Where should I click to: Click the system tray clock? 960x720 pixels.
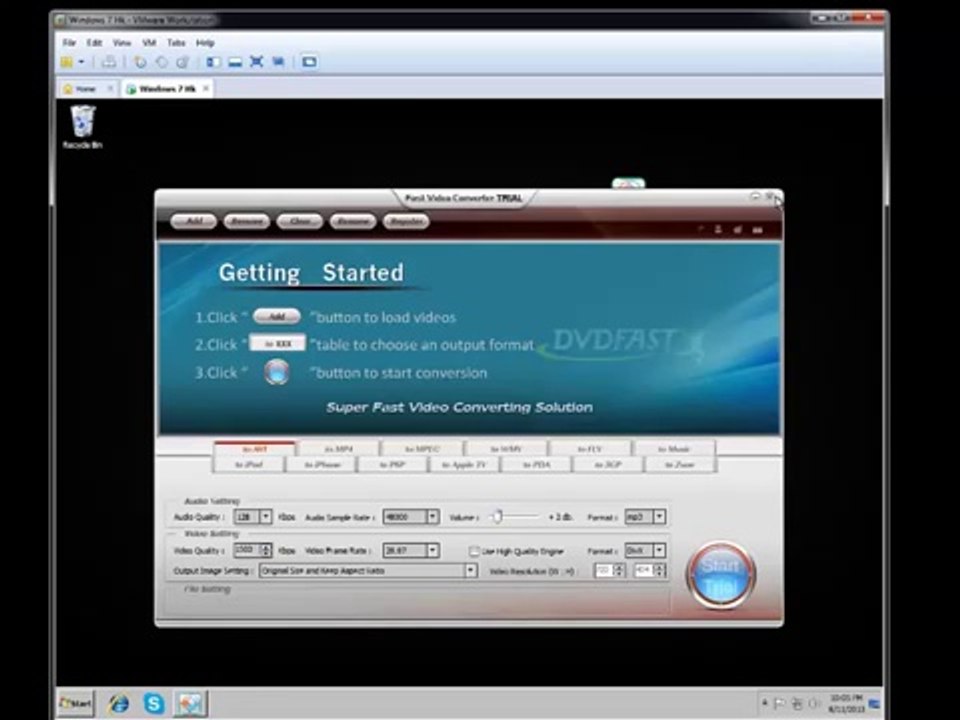(847, 703)
